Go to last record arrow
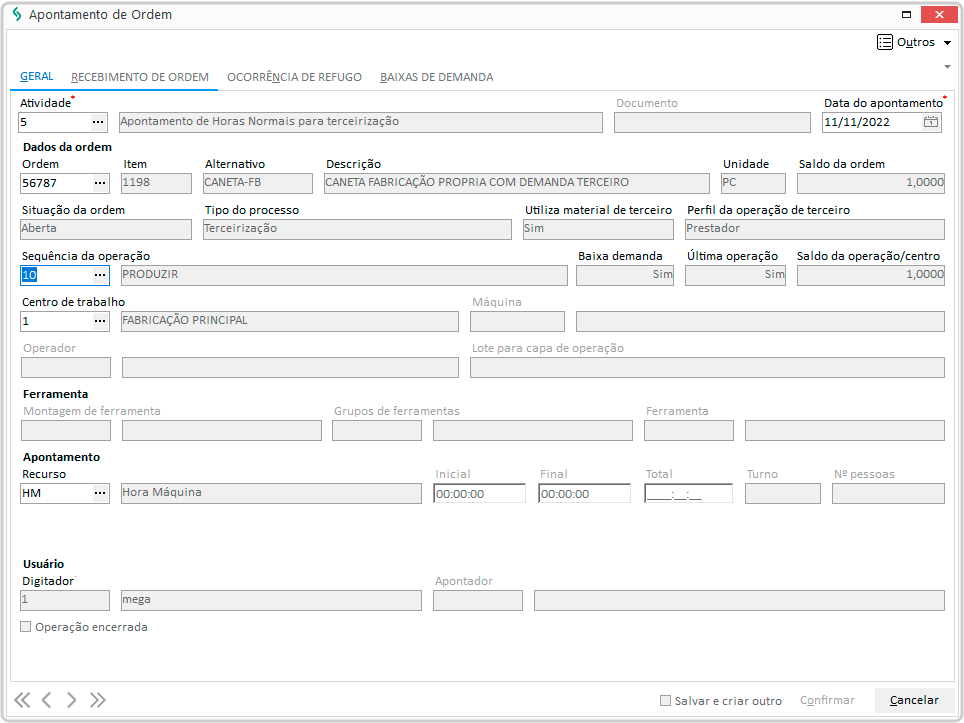 97,700
